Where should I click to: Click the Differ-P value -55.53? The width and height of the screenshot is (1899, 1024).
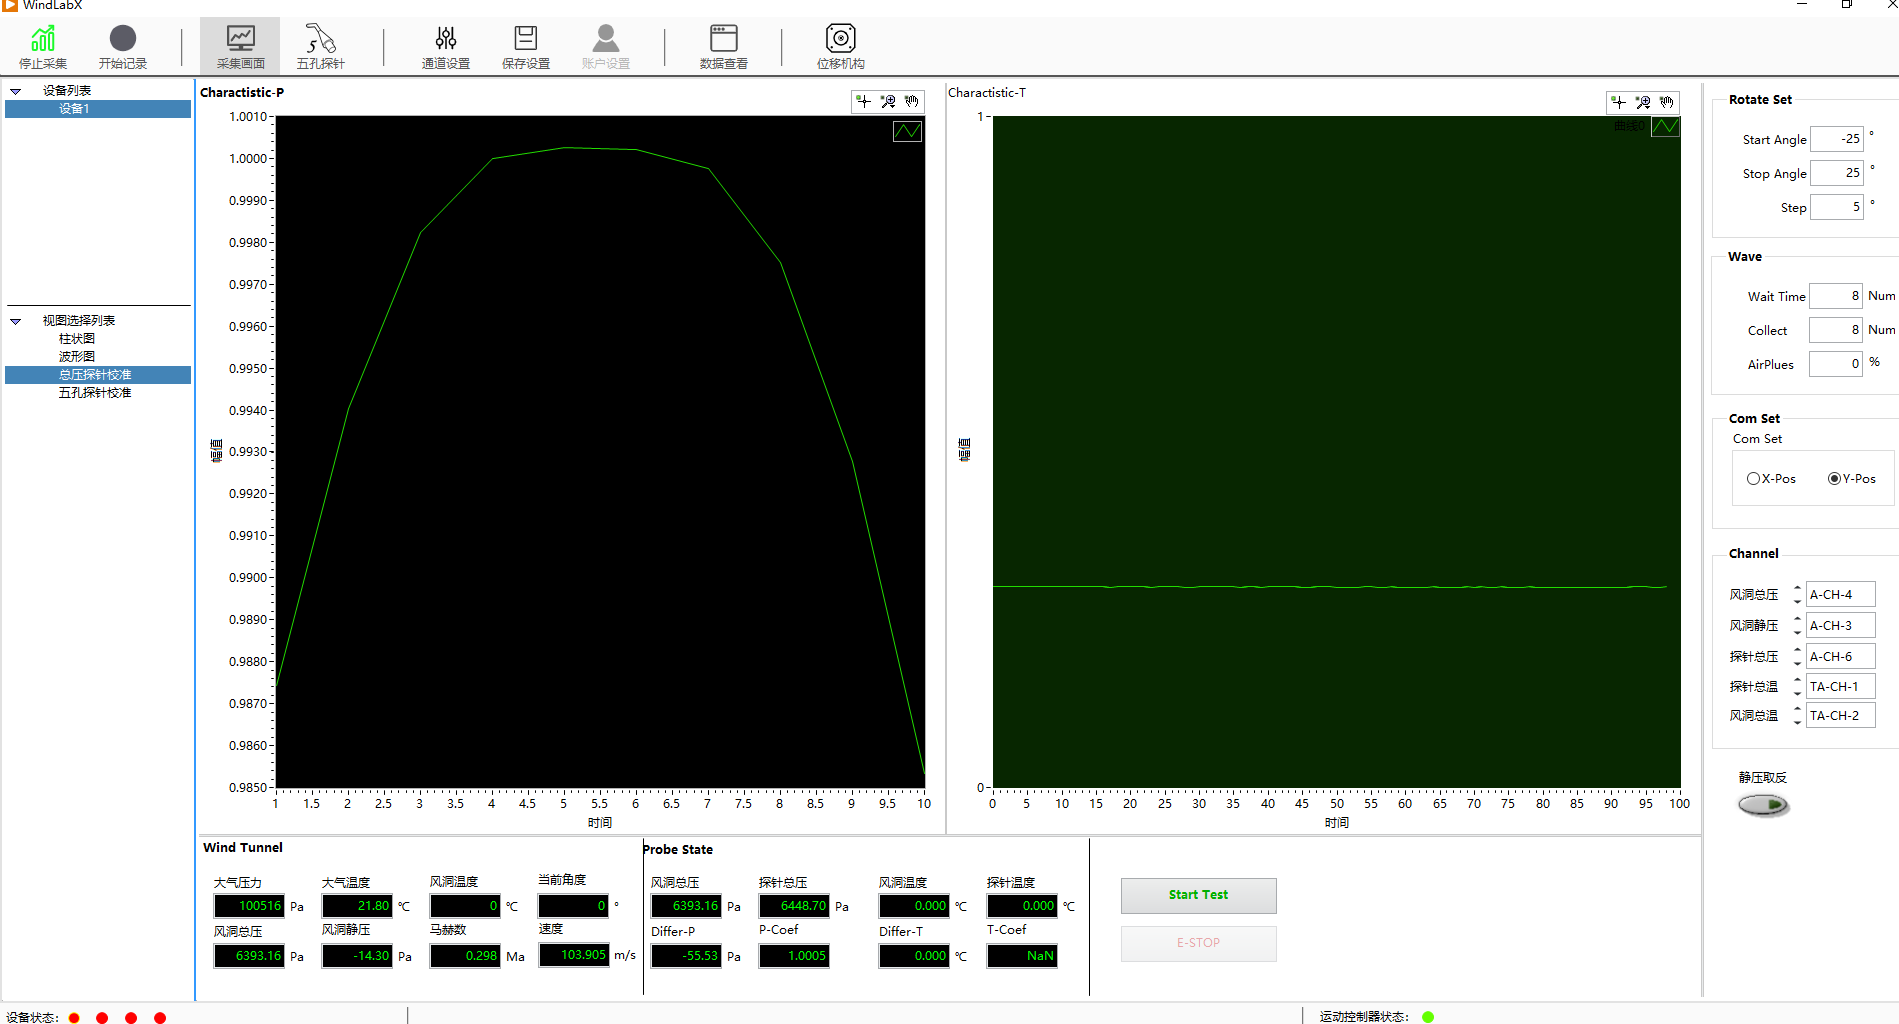[x=686, y=956]
